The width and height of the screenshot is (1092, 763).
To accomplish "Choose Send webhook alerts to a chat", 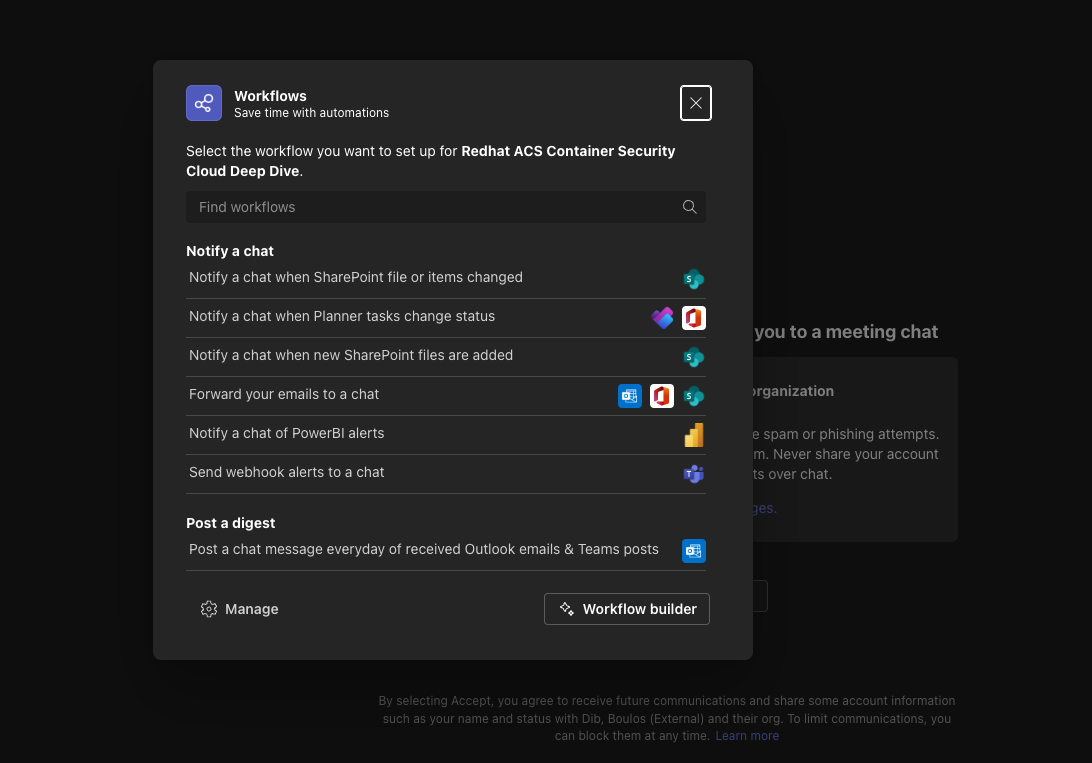I will coord(287,472).
